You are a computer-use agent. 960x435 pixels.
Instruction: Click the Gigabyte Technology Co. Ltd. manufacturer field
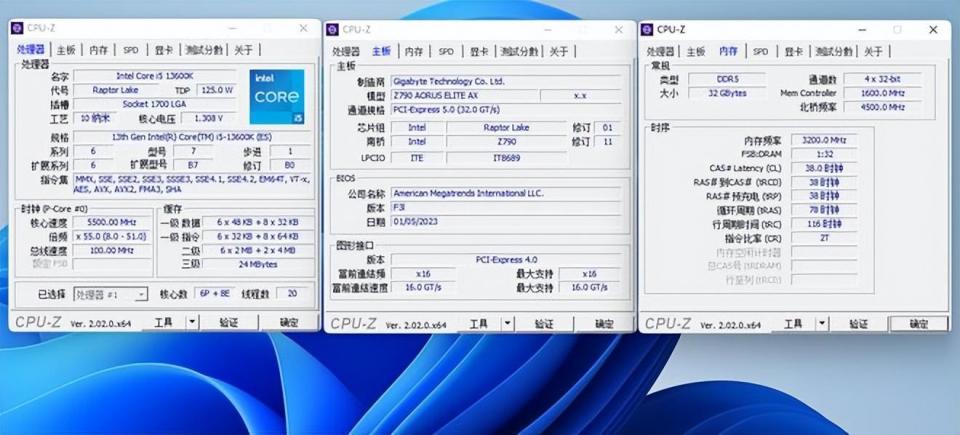click(505, 81)
